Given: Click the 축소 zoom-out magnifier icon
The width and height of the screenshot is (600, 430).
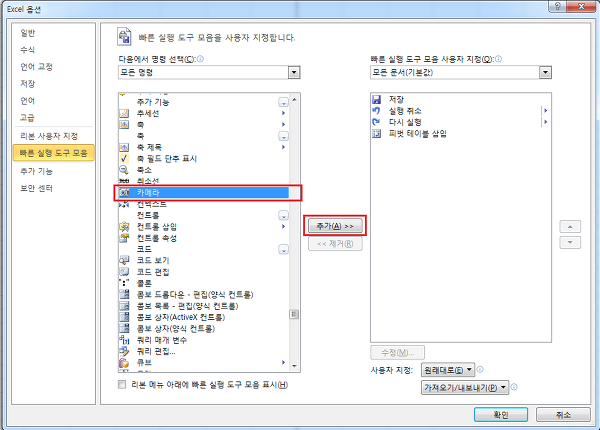Looking at the screenshot, I should [124, 169].
